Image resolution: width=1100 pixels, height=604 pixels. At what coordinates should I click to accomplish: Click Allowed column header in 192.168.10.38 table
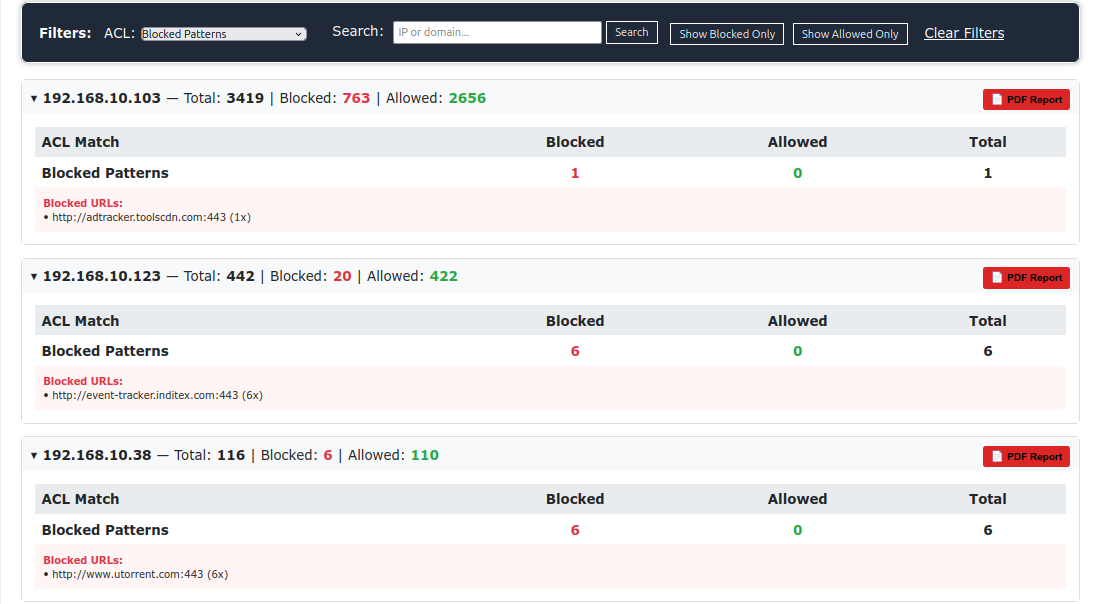798,499
